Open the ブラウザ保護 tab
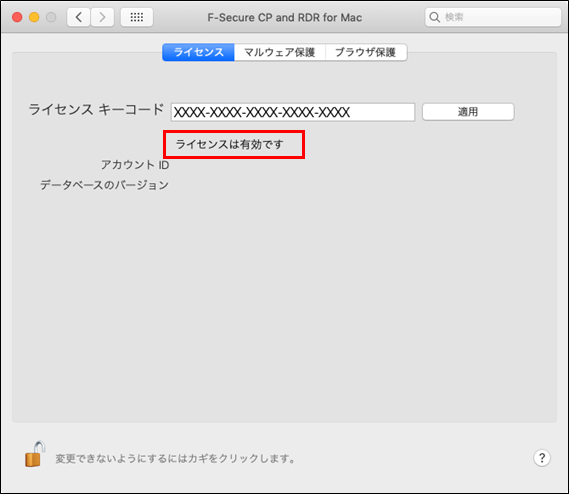Image resolution: width=569 pixels, height=494 pixels. (x=366, y=52)
